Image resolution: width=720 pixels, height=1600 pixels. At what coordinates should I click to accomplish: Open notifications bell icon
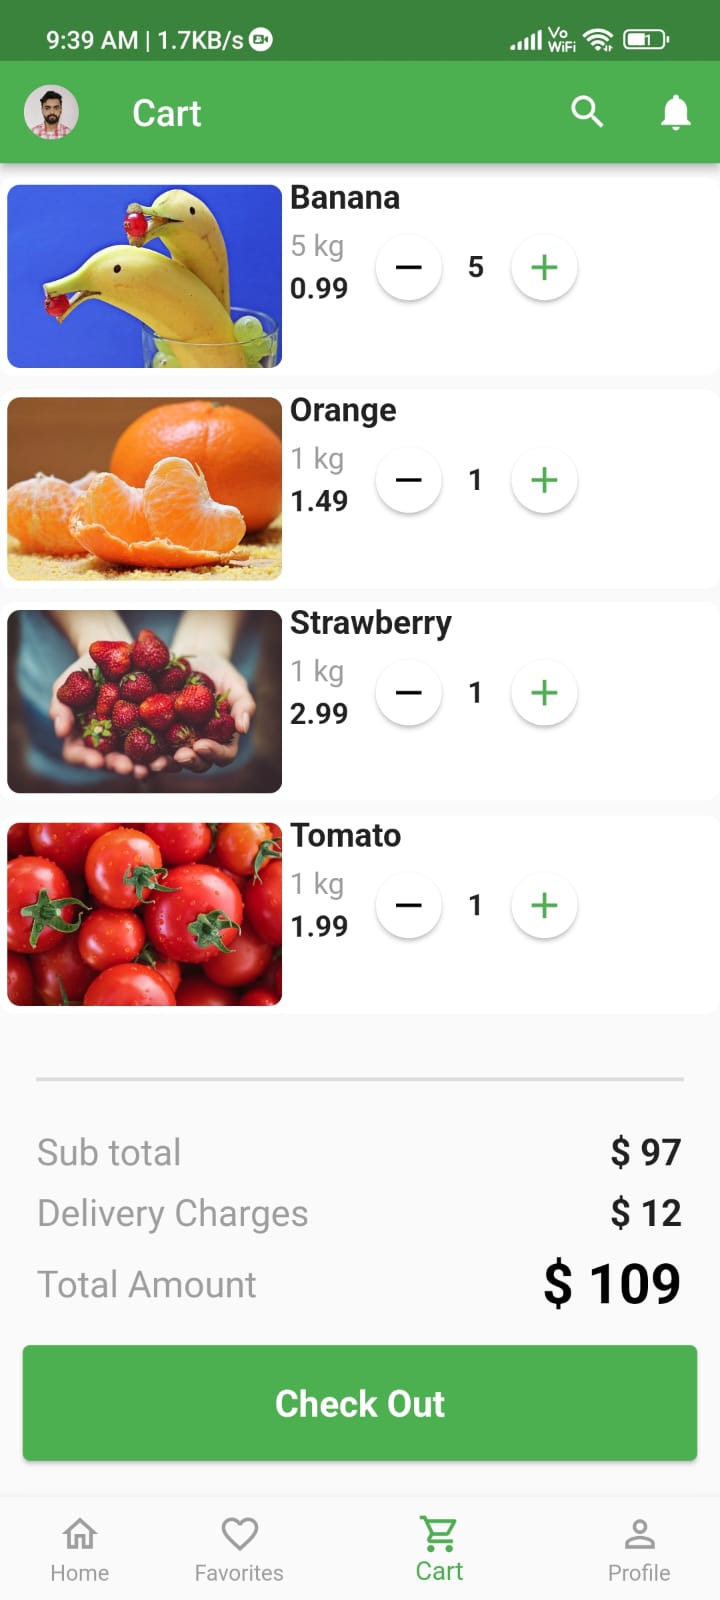676,112
